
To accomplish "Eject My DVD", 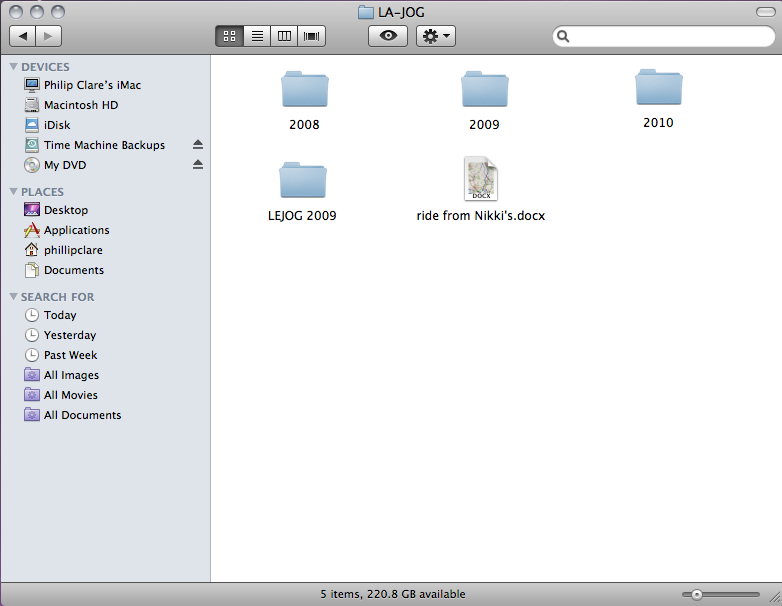I will (x=198, y=165).
